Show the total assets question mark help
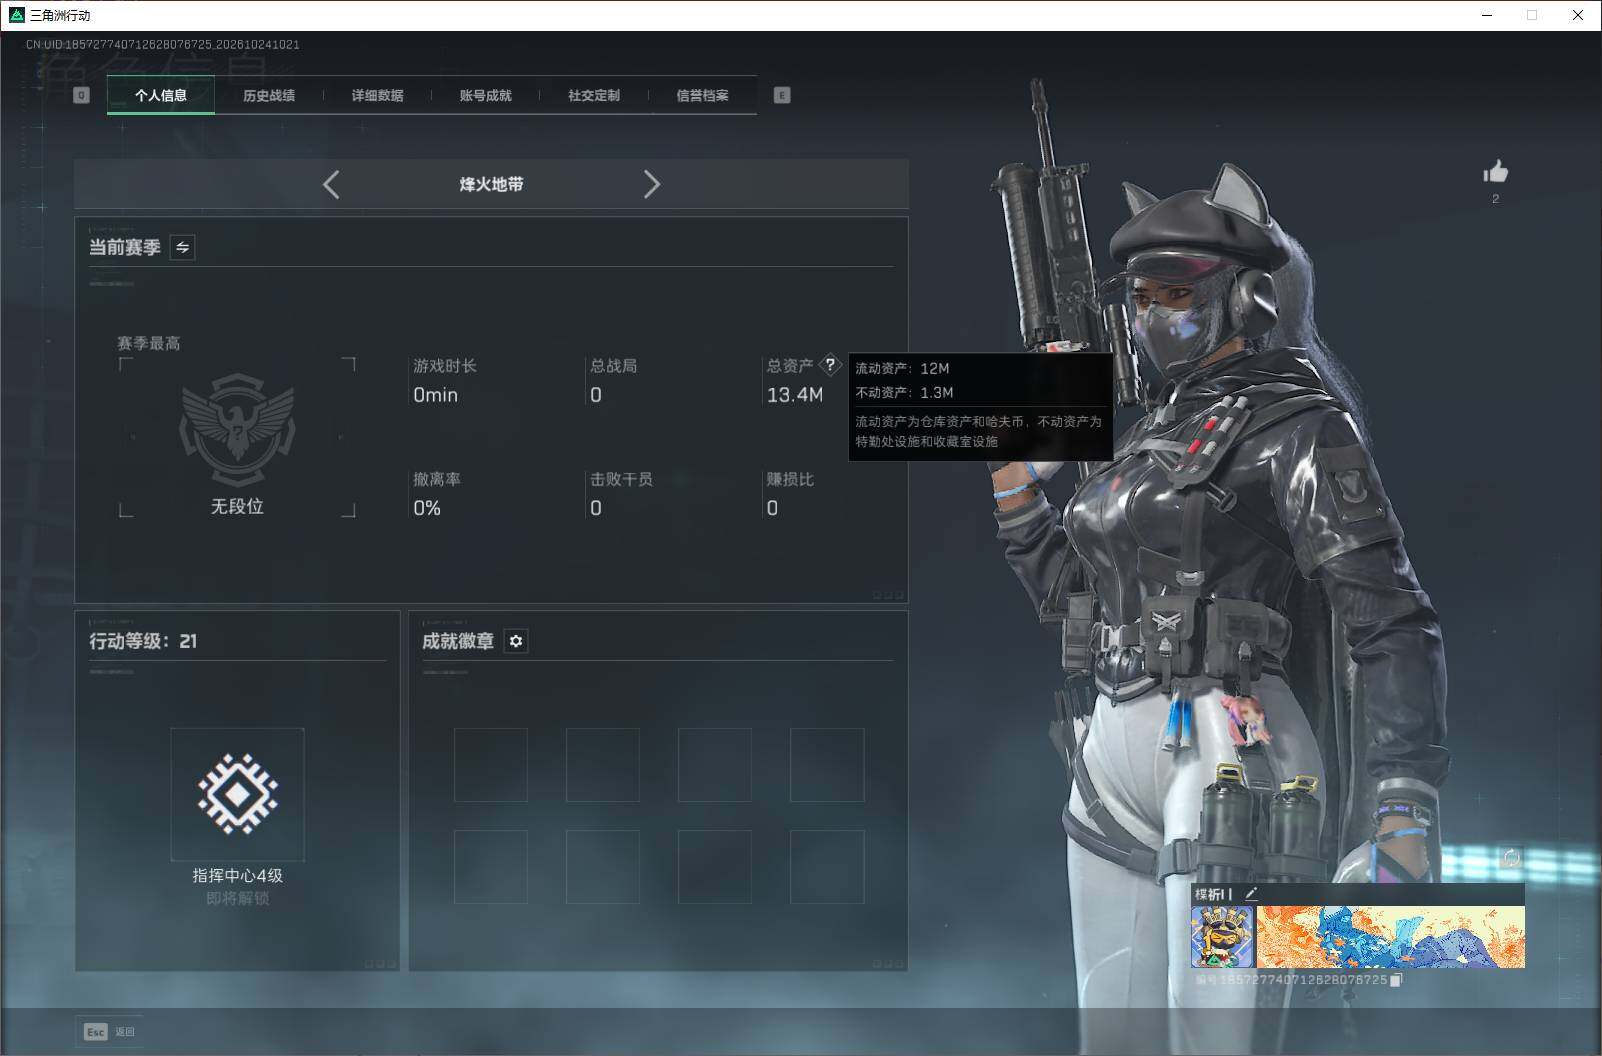Screen dimensions: 1602x1056 830,365
